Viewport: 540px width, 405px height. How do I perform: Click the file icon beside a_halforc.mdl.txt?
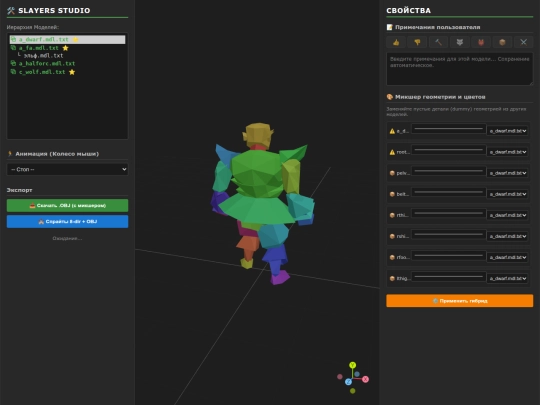click(x=13, y=63)
